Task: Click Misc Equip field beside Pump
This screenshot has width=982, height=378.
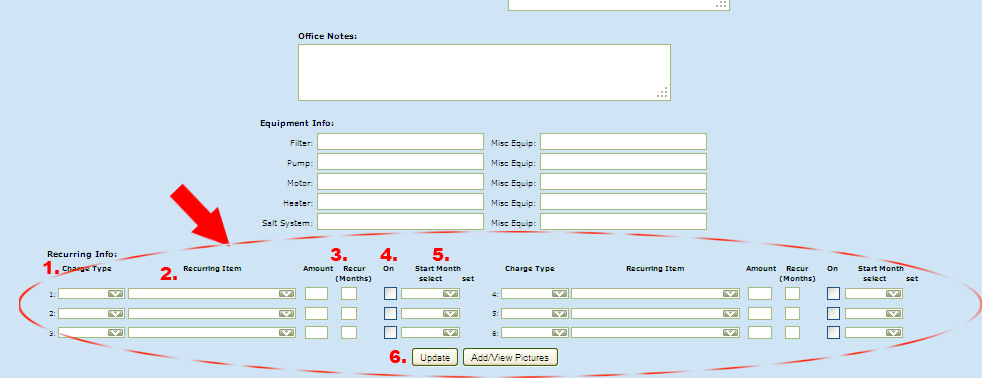Action: [x=623, y=161]
